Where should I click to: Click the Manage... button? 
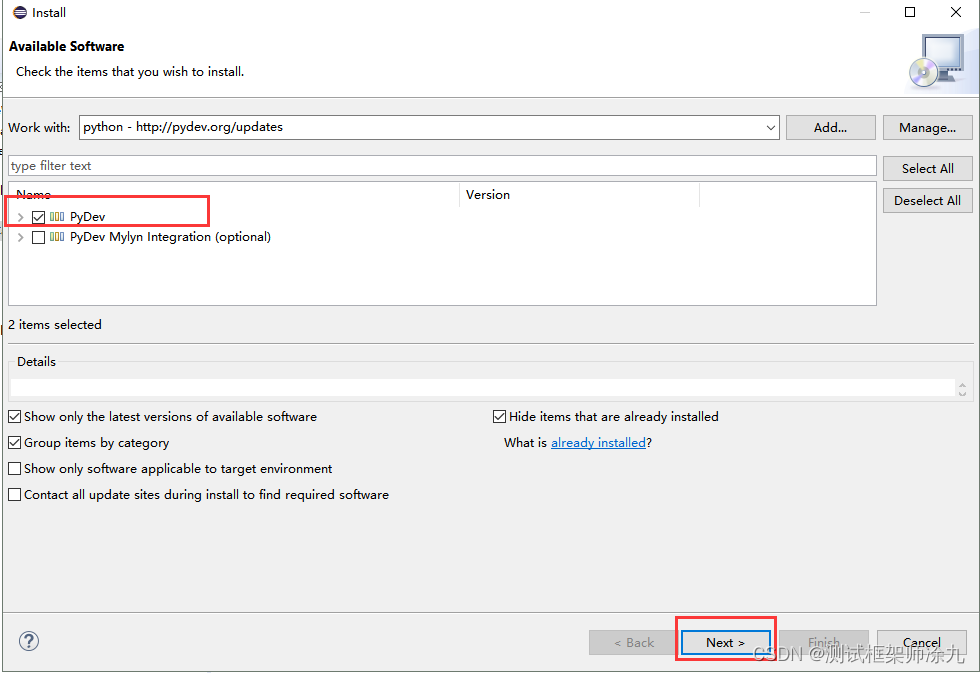point(928,127)
